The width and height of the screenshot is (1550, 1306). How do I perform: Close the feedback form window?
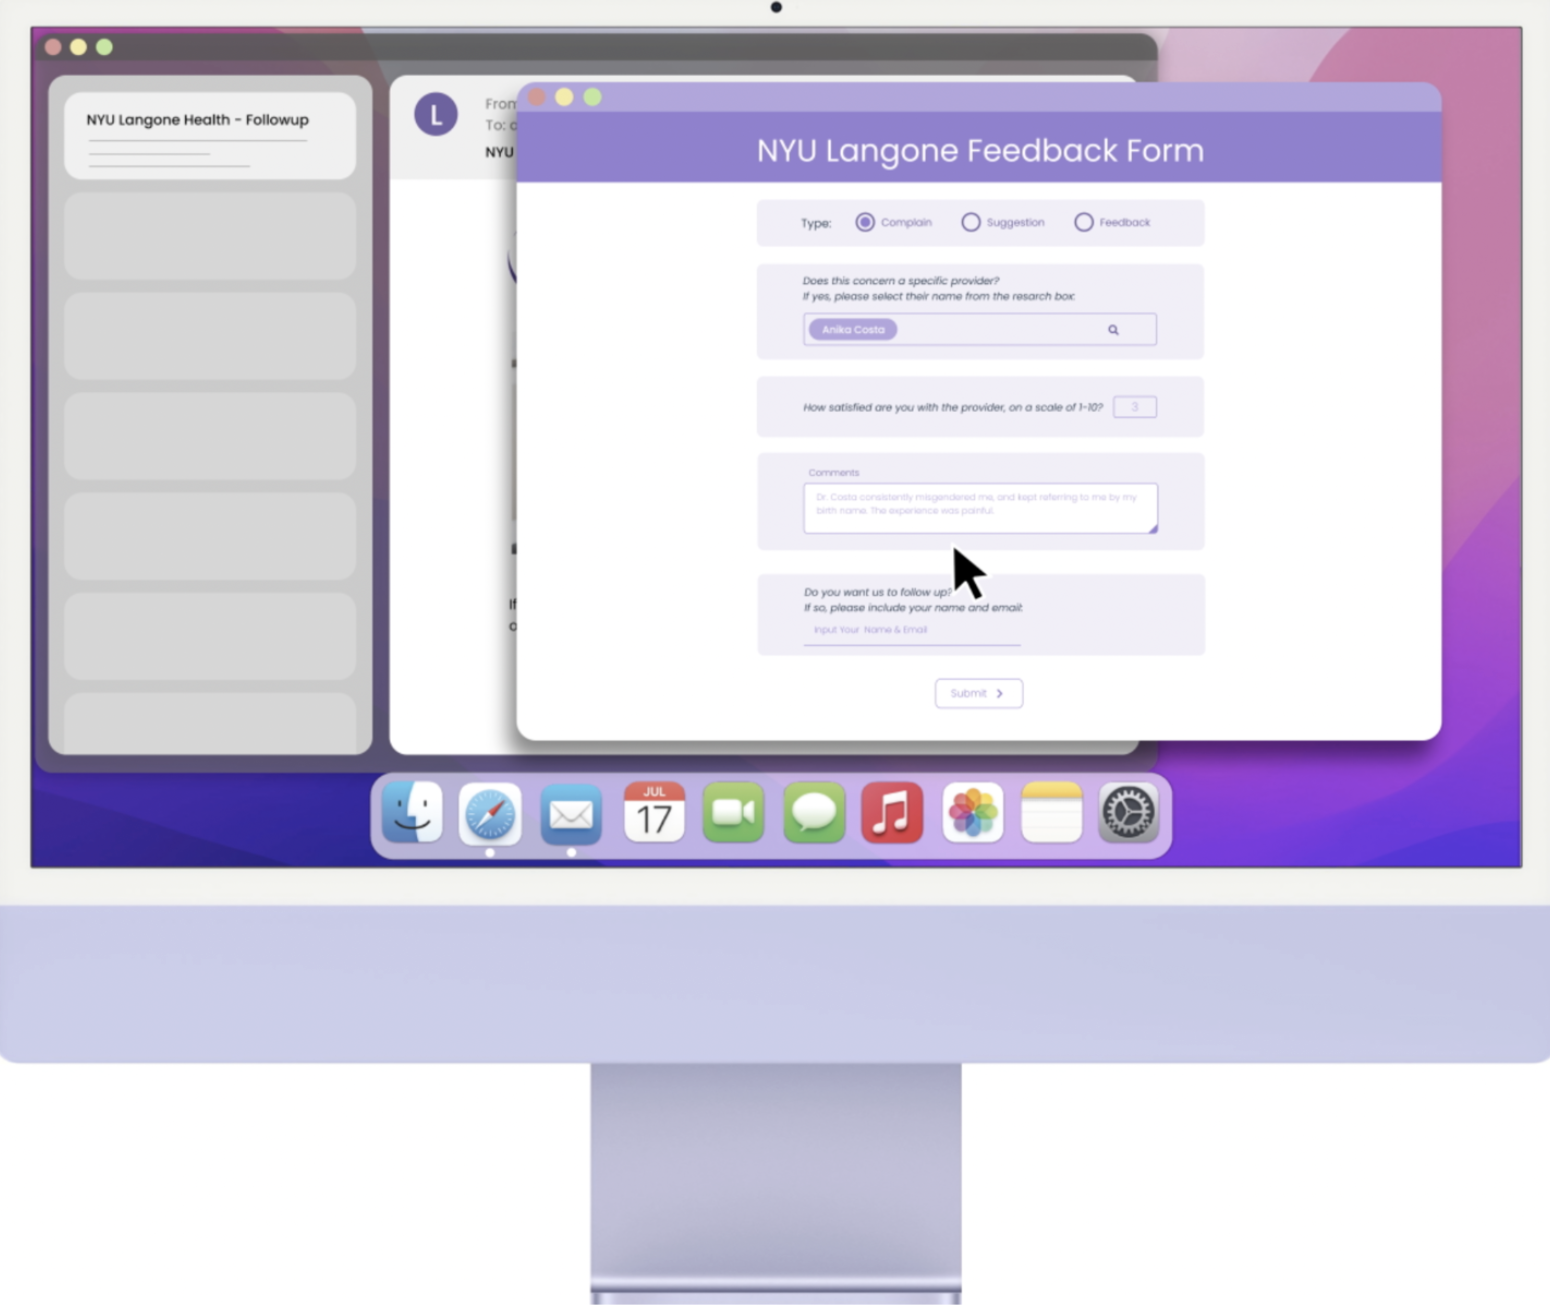(537, 97)
